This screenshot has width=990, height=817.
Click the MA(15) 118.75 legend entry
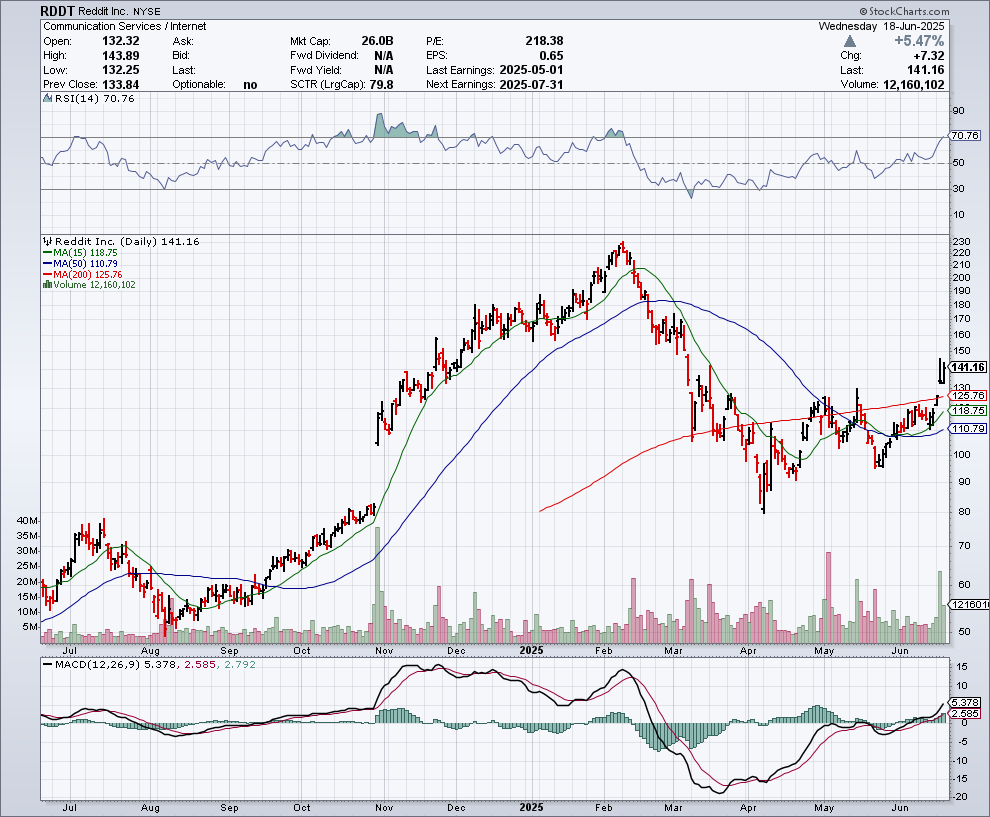tap(85, 253)
